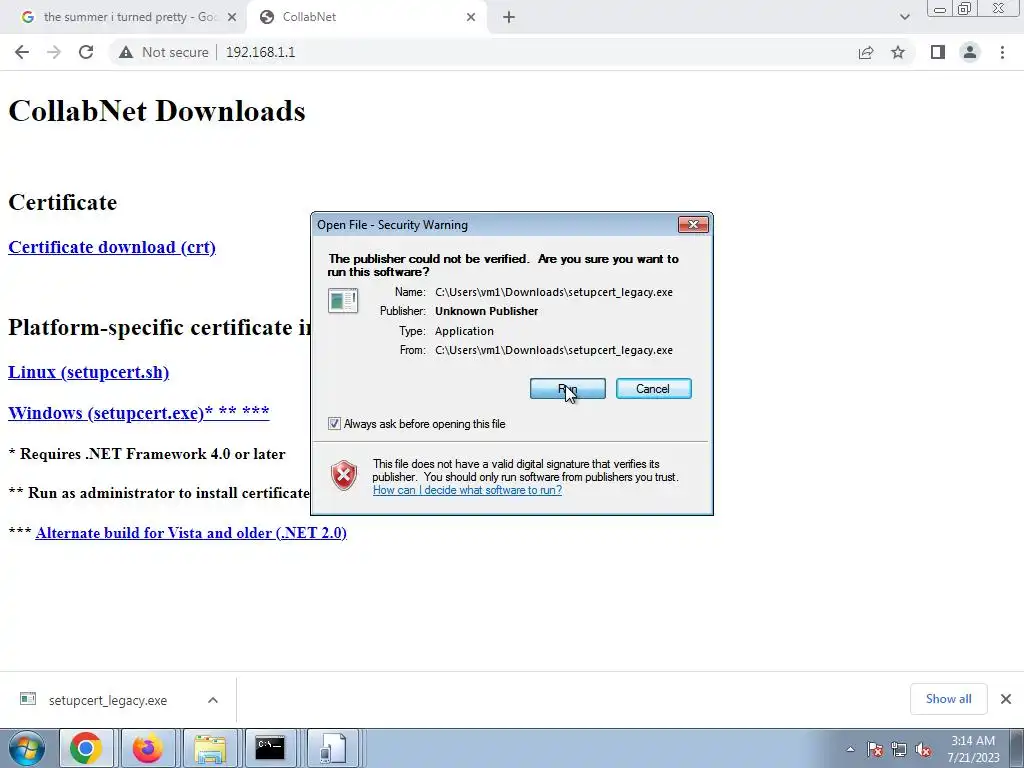Screen dimensions: 1024x768
Task: Click the taskbar clock showing 3:14 AM
Action: pyautogui.click(x=973, y=749)
